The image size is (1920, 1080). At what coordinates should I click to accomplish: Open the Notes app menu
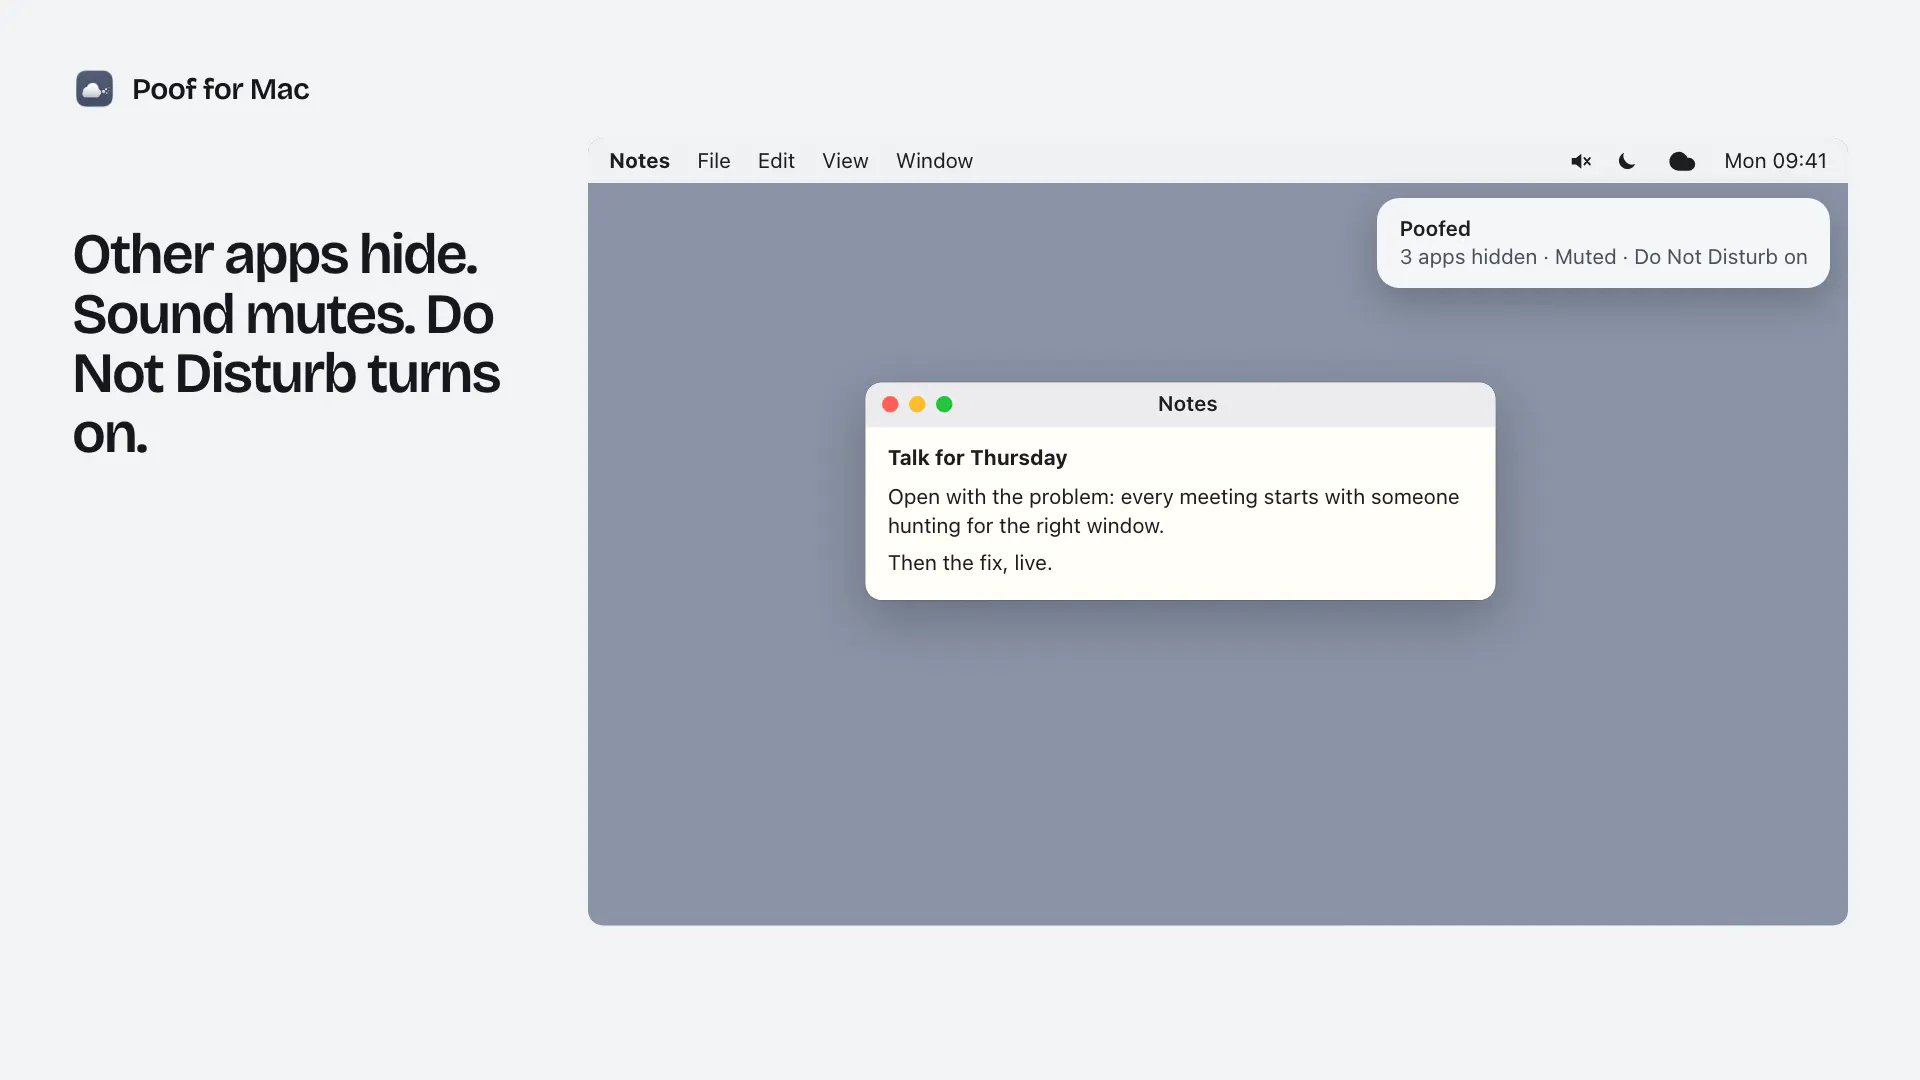(639, 161)
